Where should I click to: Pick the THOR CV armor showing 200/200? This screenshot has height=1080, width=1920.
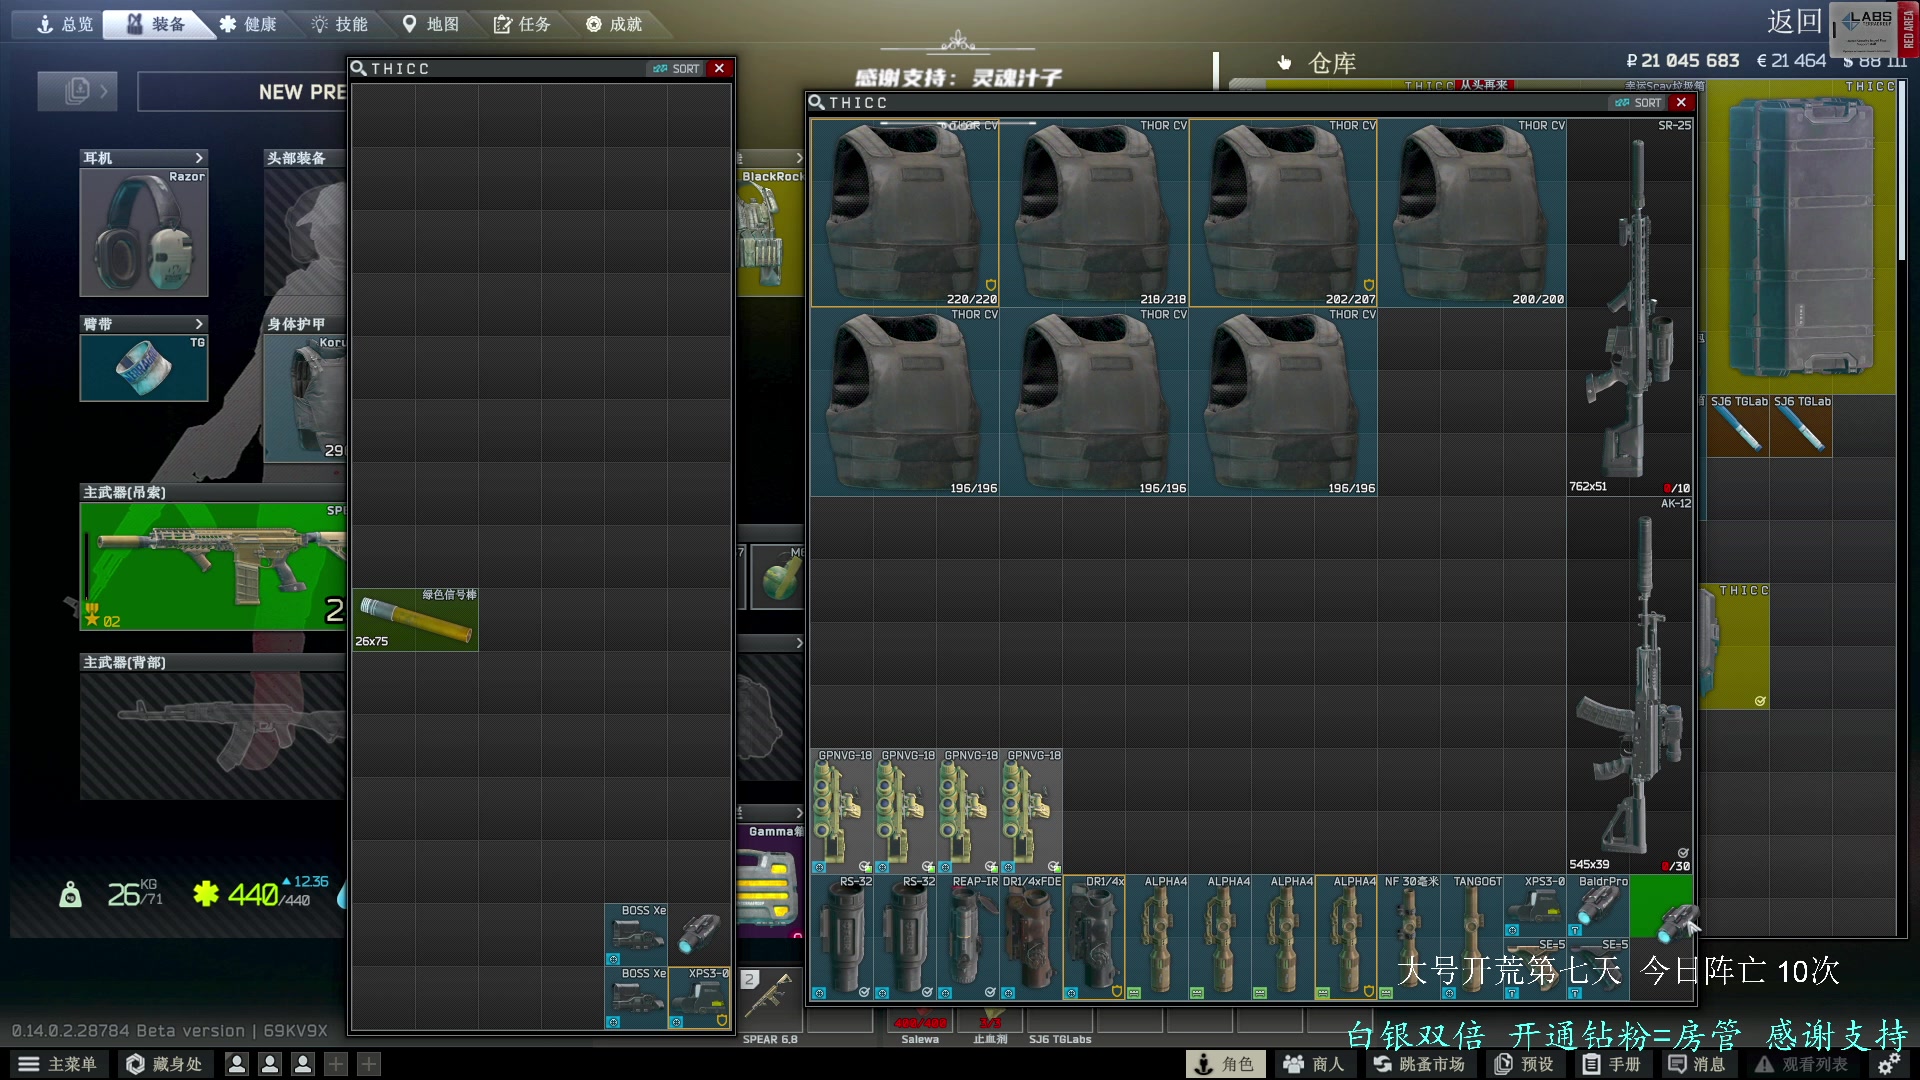[x=1472, y=213]
